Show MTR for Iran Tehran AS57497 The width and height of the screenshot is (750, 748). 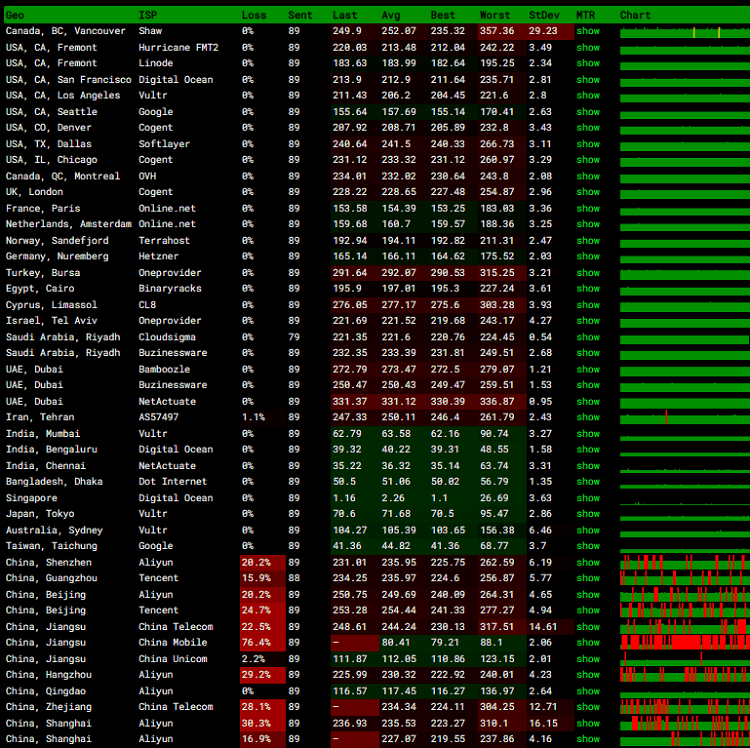pyautogui.click(x=587, y=417)
